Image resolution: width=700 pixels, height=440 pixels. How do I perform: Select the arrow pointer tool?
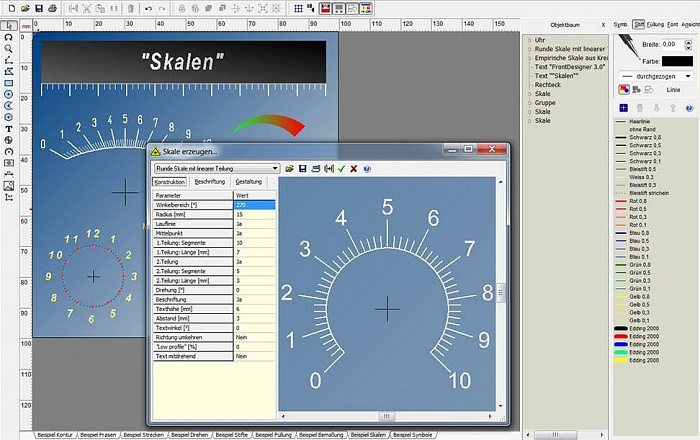tap(9, 24)
